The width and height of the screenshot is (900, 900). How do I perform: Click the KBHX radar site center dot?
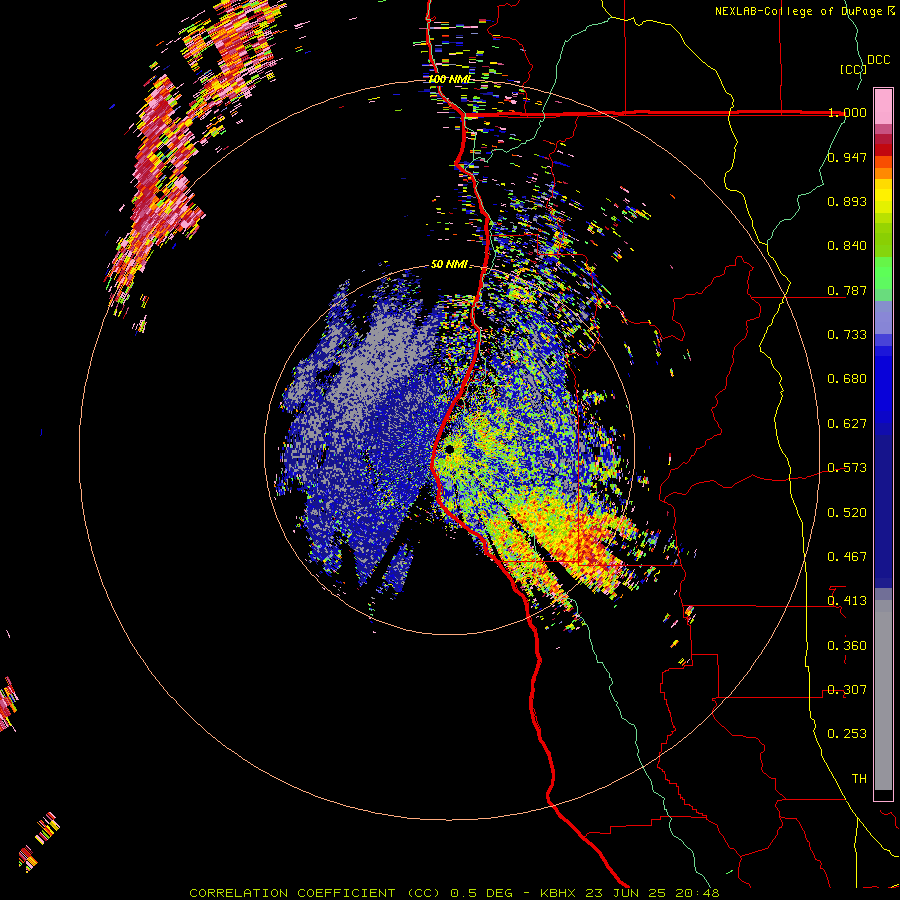point(449,449)
